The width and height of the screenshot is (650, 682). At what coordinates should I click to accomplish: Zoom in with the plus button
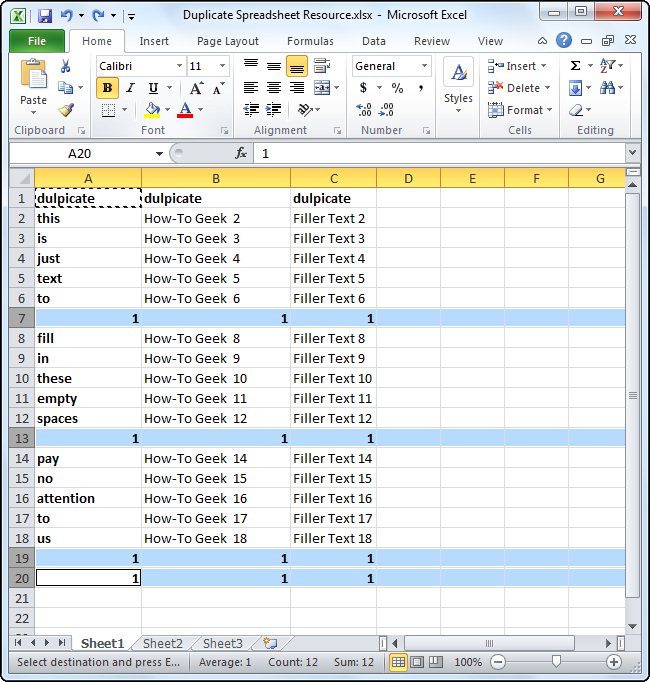613,662
